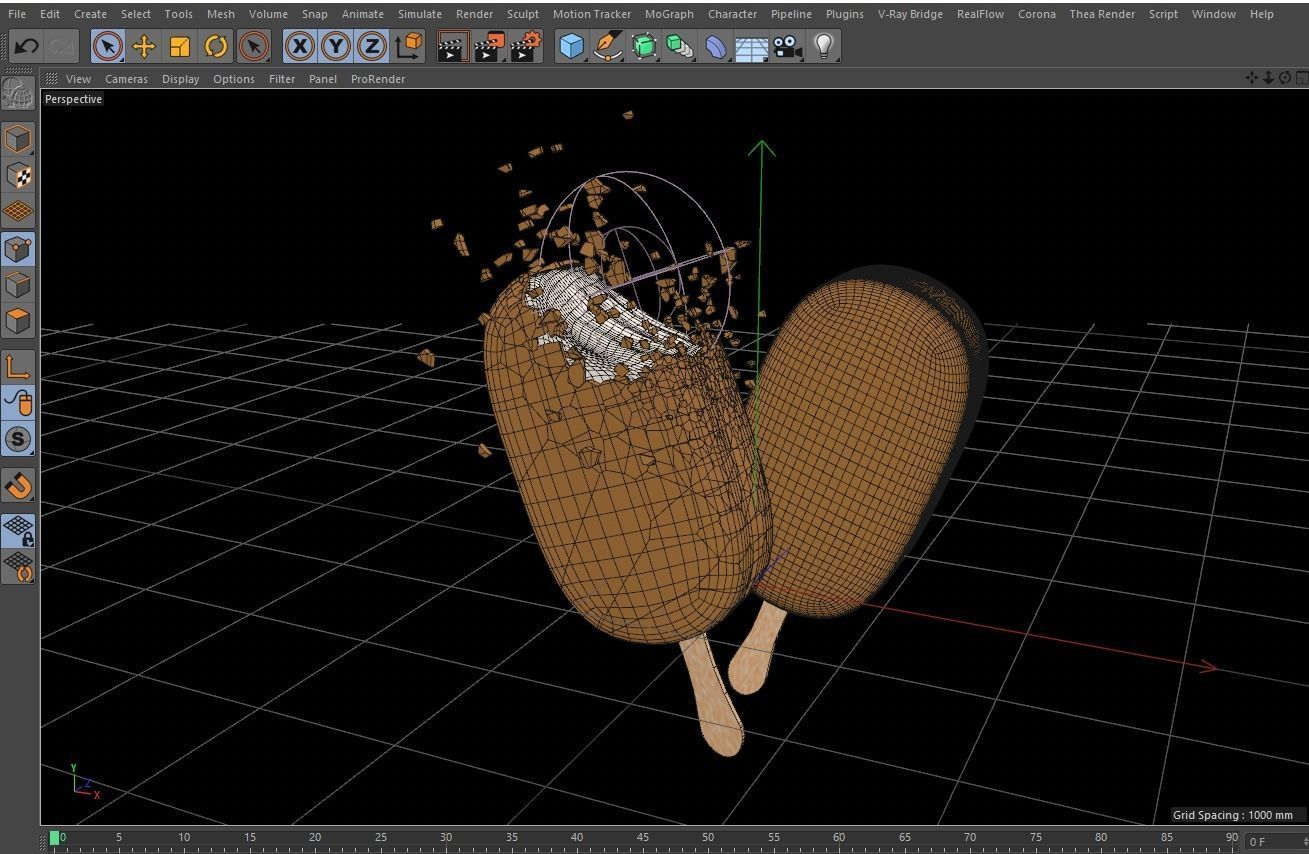Open the Sculpt menu

[523, 14]
